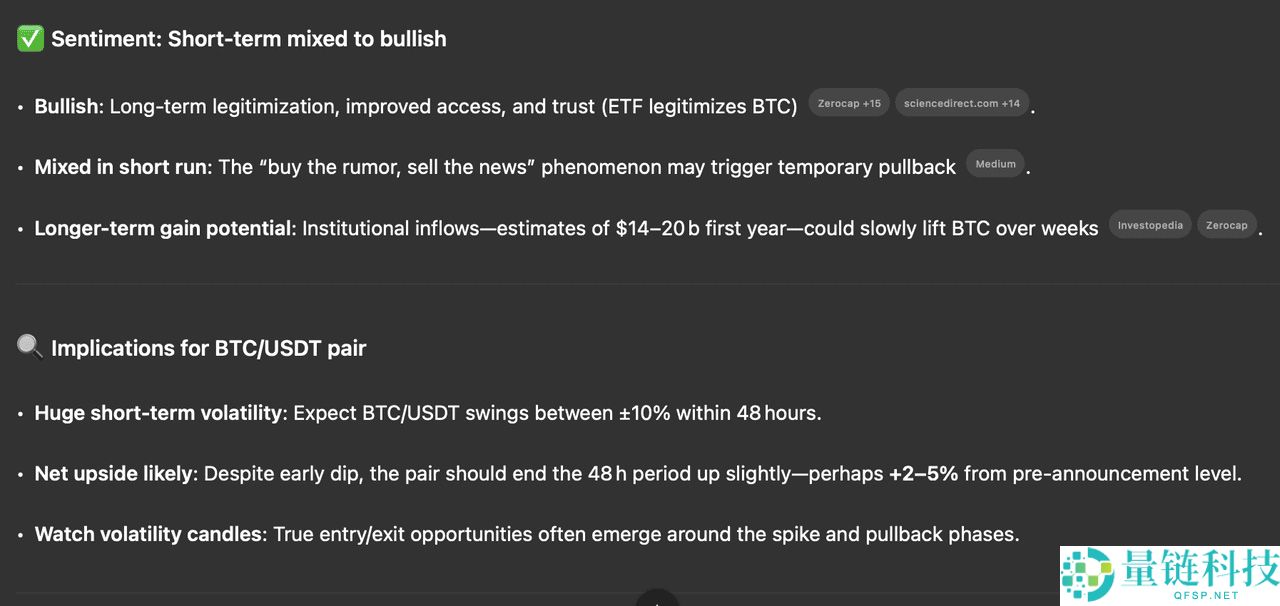Click the bold Mixed in short run label
Viewport: 1280px width, 606px height.
point(120,167)
